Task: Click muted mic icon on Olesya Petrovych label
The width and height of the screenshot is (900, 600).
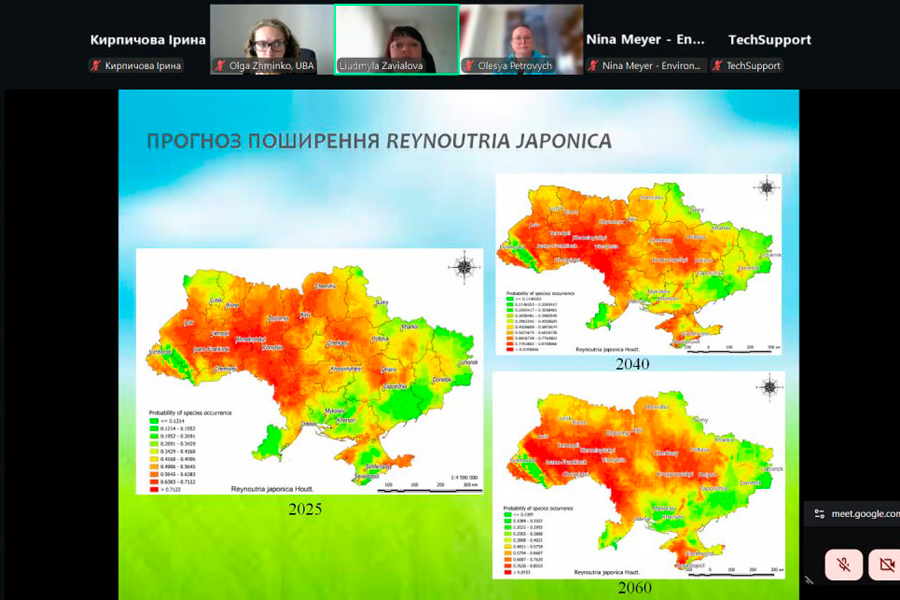Action: [469, 65]
